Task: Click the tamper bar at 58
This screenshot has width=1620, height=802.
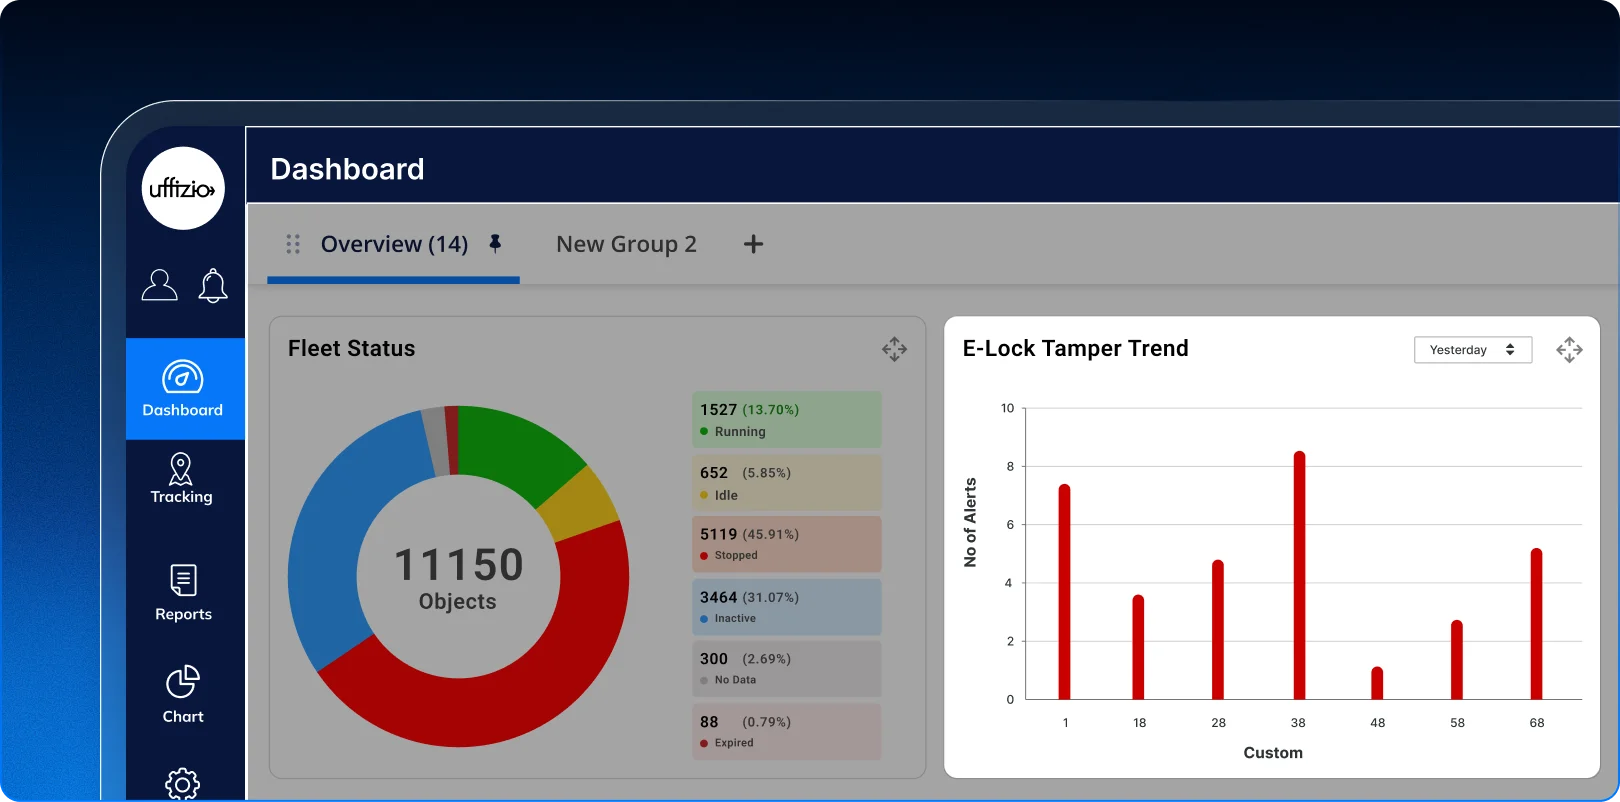Action: point(1457,659)
